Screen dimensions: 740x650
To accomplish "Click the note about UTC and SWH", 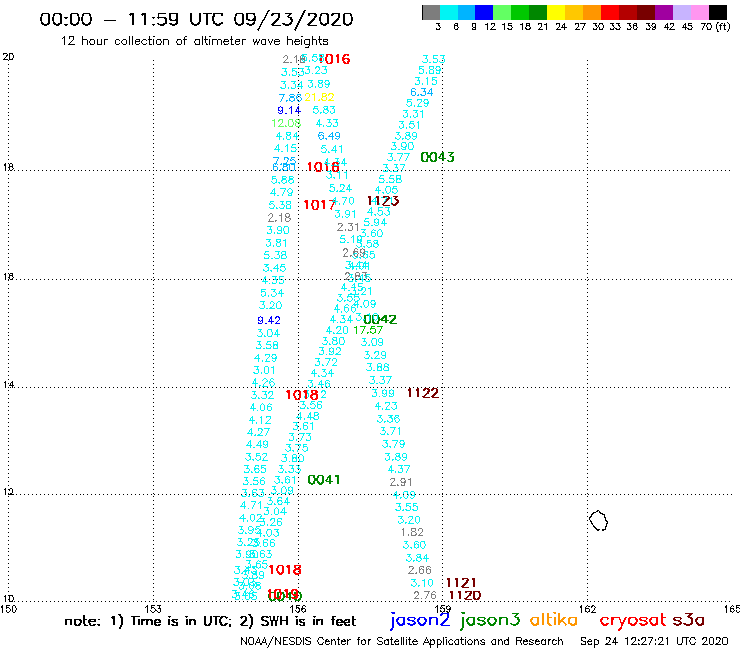I will pyautogui.click(x=210, y=621).
